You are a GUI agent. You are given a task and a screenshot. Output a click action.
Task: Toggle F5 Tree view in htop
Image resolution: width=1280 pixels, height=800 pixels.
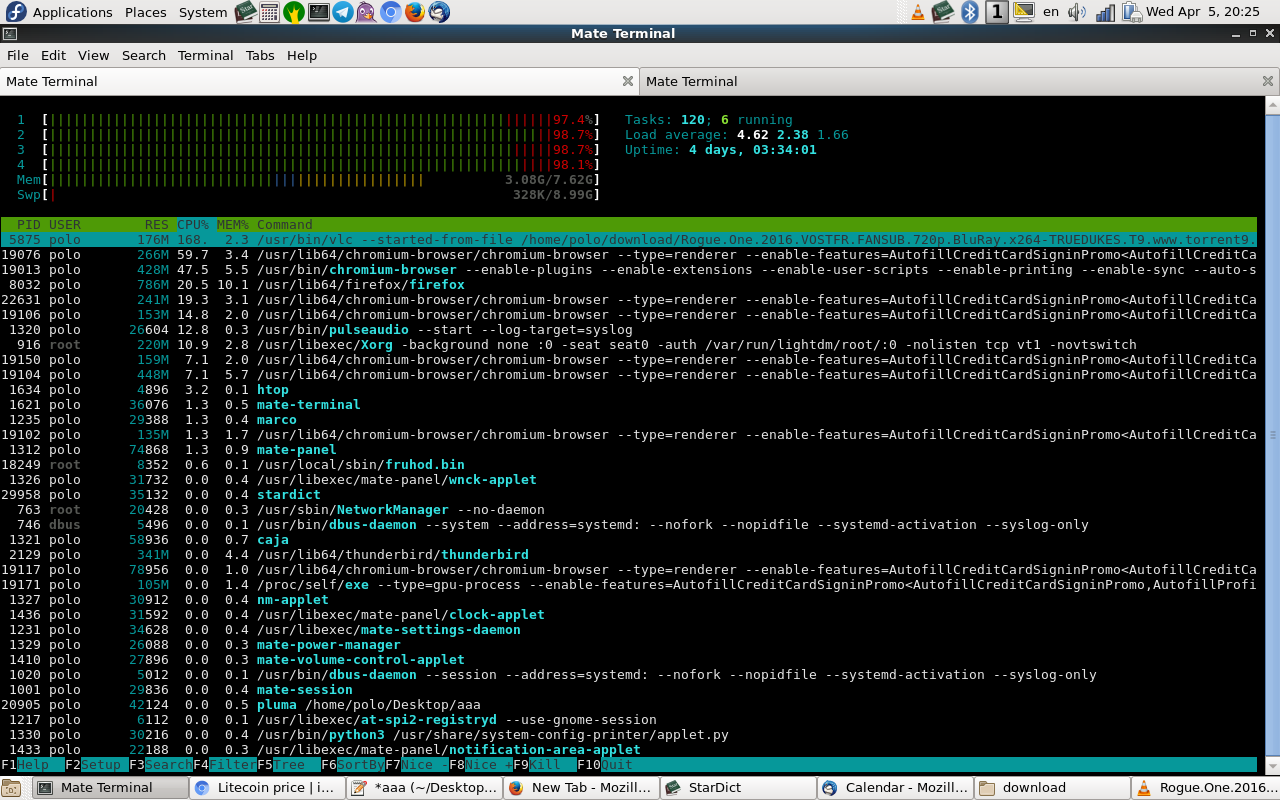[x=289, y=765]
